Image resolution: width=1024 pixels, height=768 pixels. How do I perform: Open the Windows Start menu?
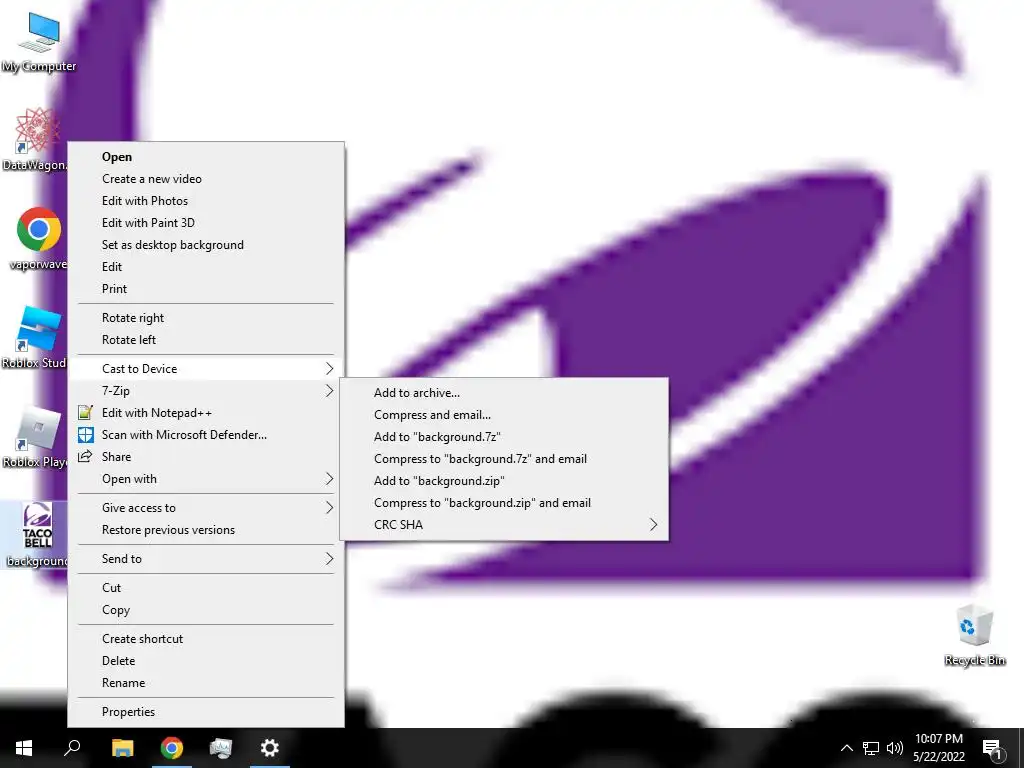click(24, 748)
